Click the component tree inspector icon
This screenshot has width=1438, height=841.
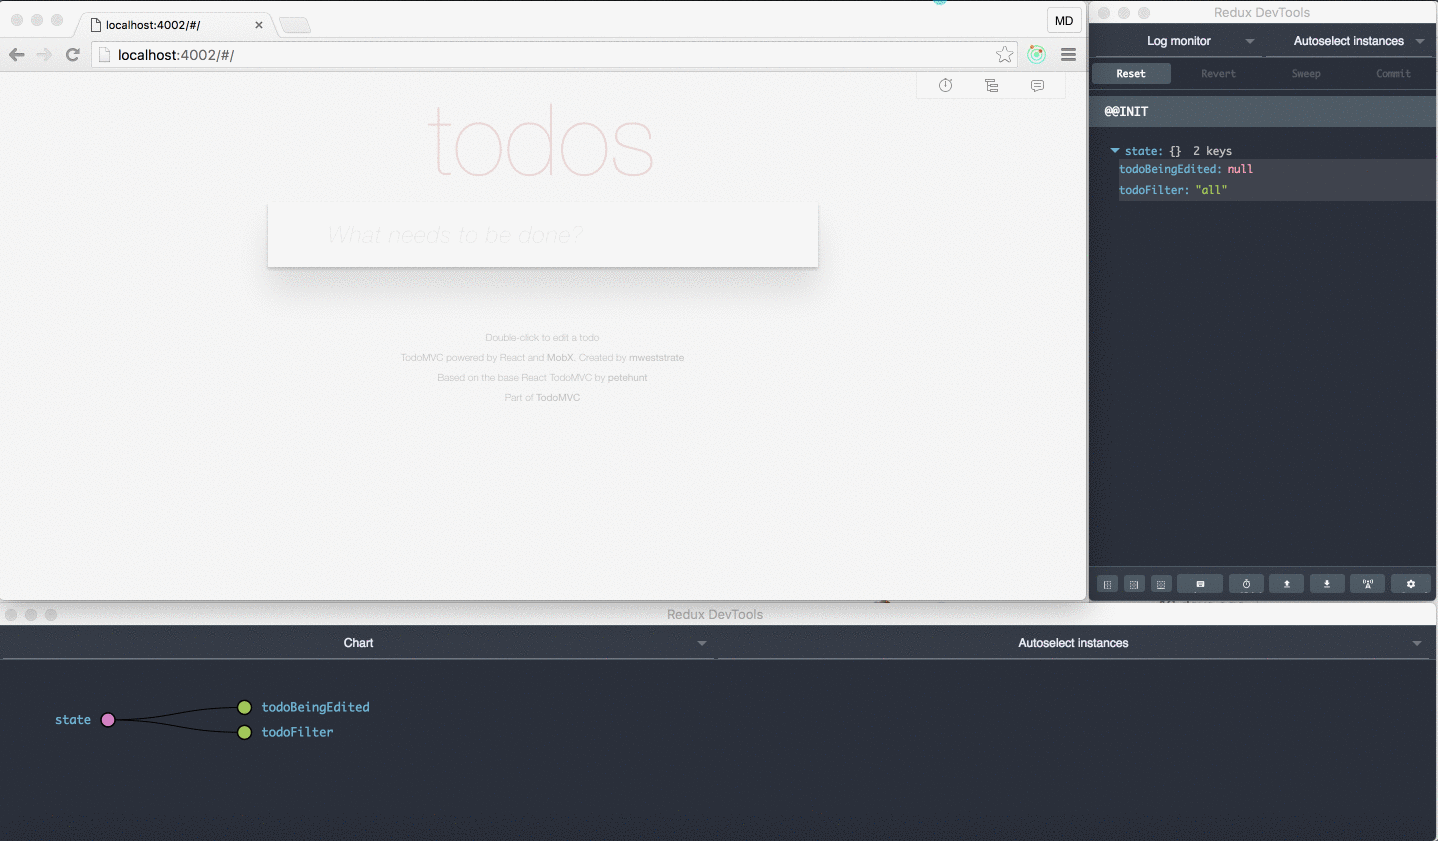[x=991, y=85]
